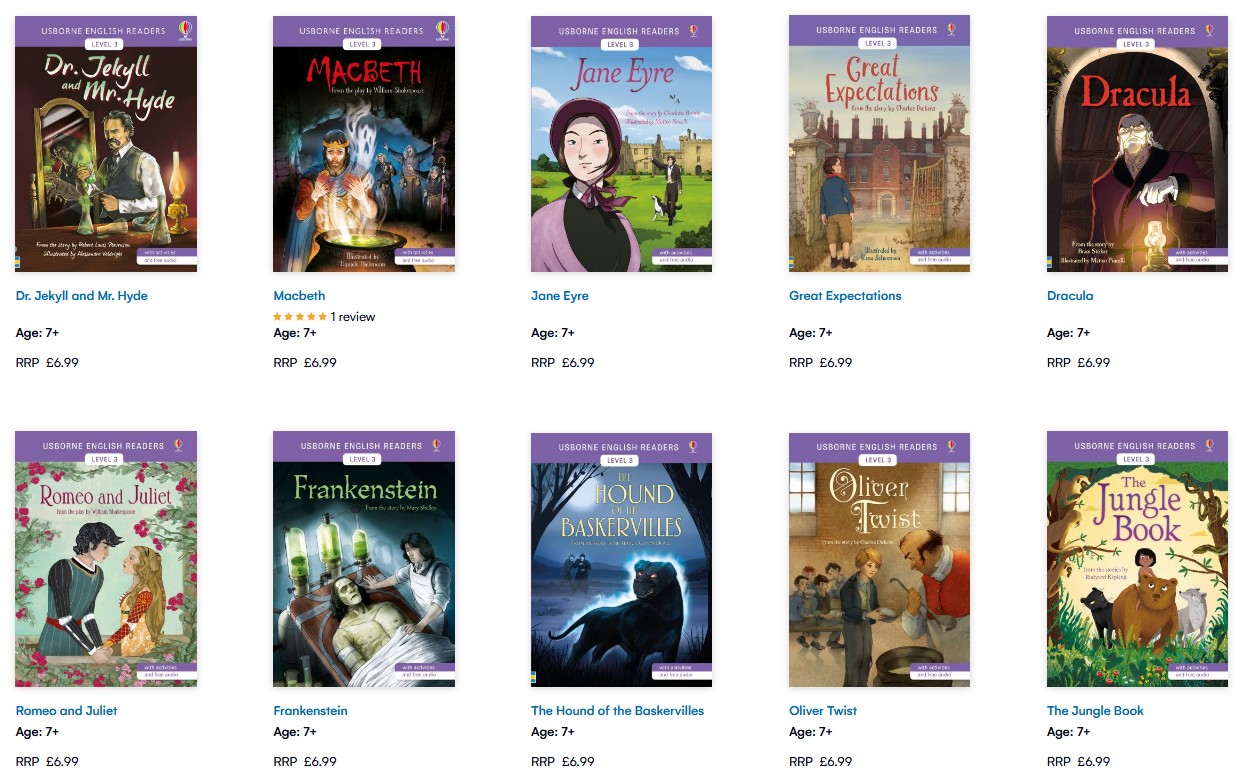The image size is (1253, 776).
Task: Open The Hound of the Baskervilles link
Action: pos(617,711)
